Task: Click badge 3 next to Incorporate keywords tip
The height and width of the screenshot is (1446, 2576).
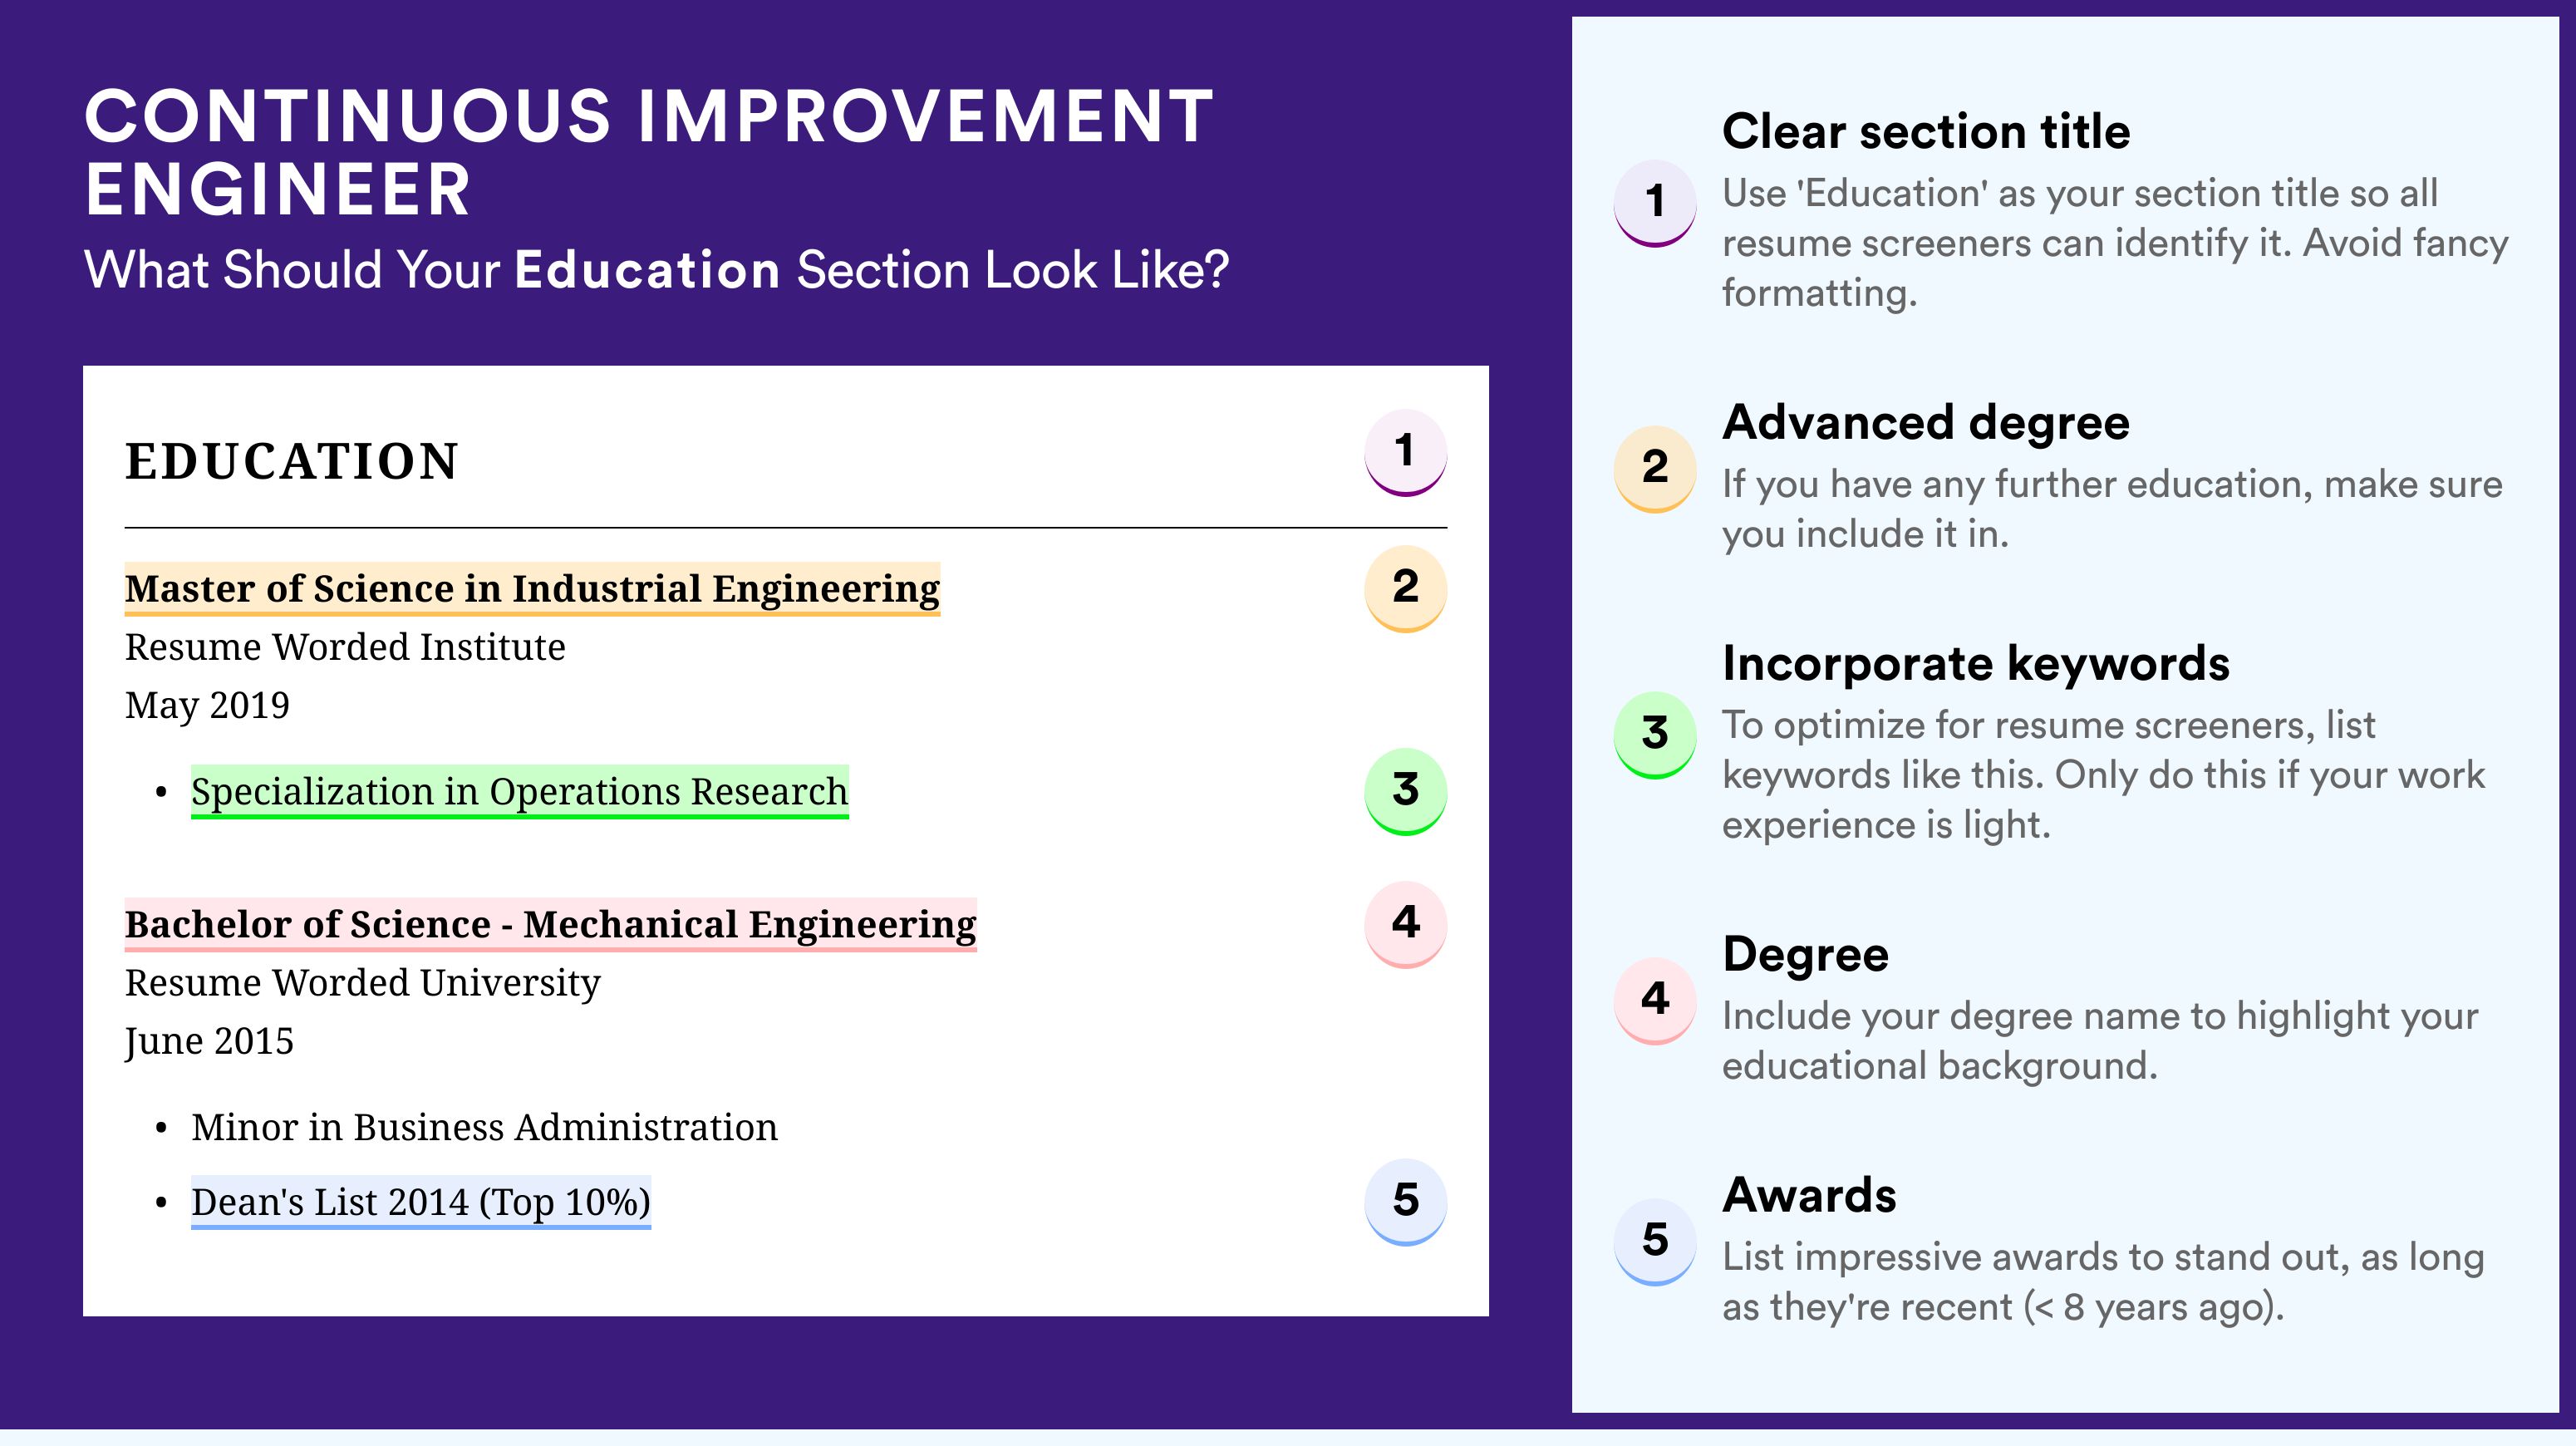Action: click(x=1655, y=735)
